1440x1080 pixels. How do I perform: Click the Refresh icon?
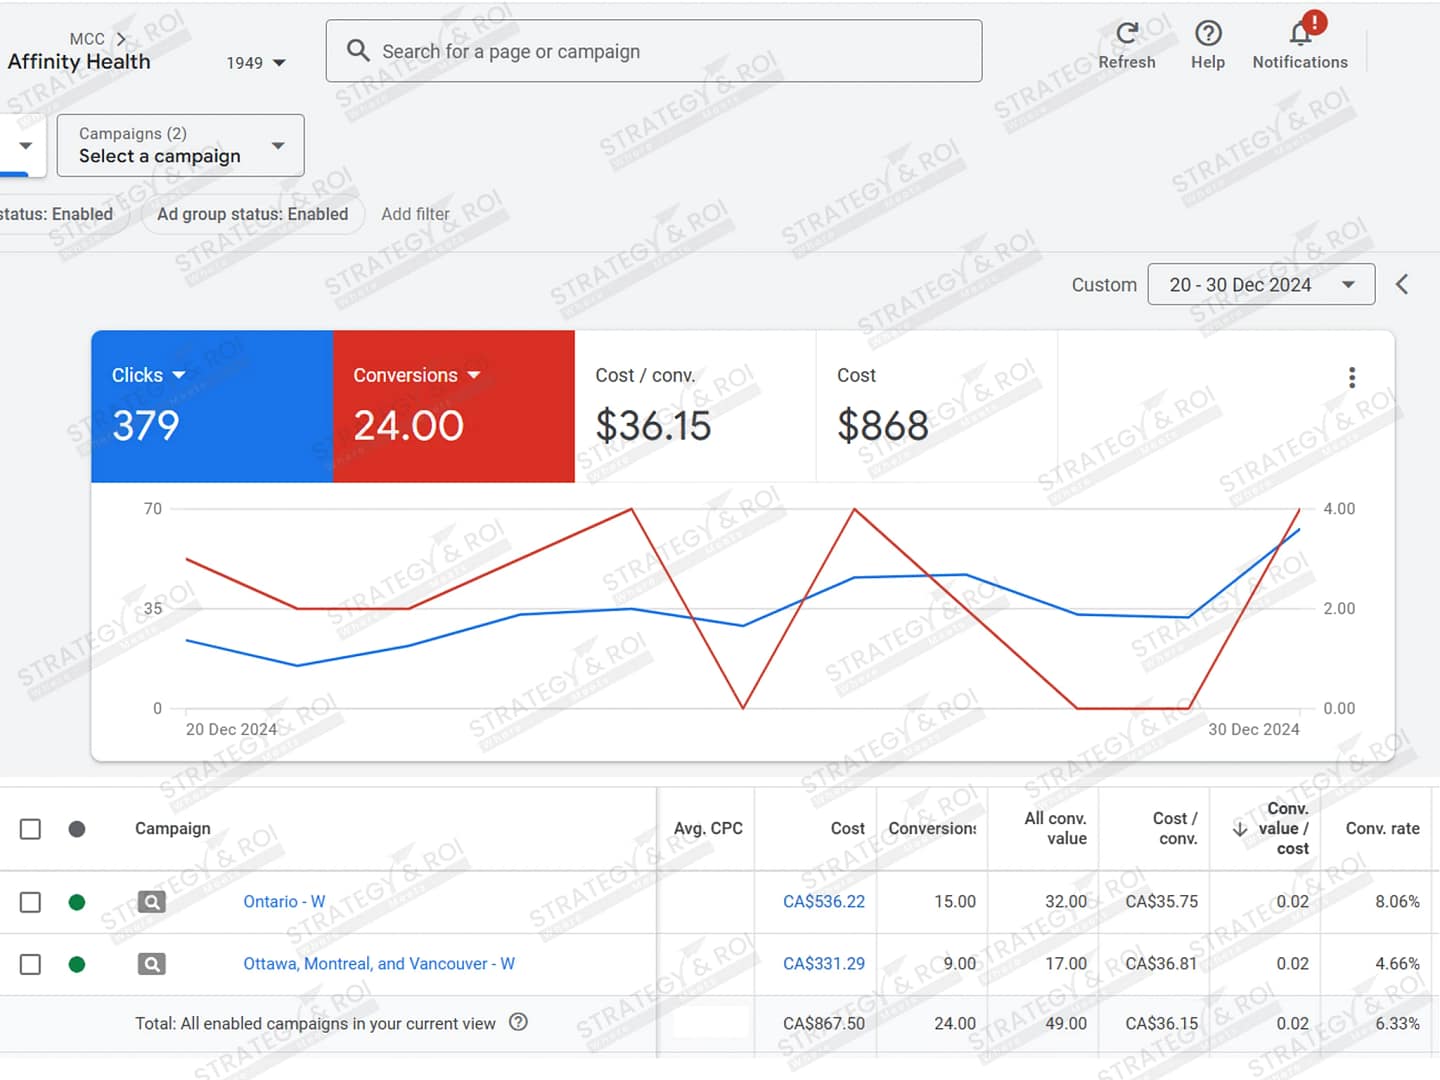(1126, 35)
